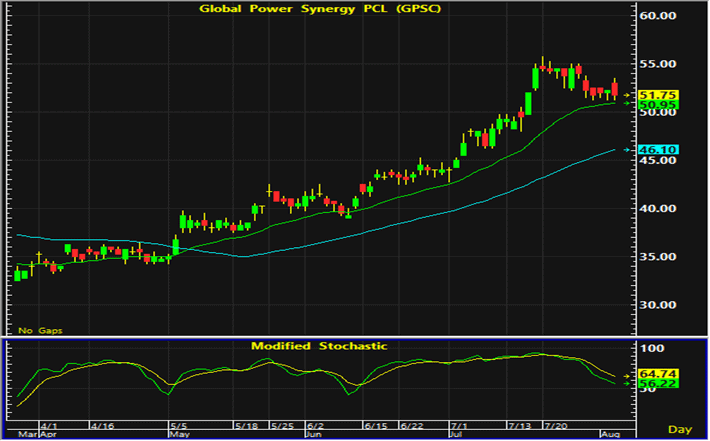Viewport: 710px width, 441px height.
Task: Click the May month label
Action: (179, 435)
